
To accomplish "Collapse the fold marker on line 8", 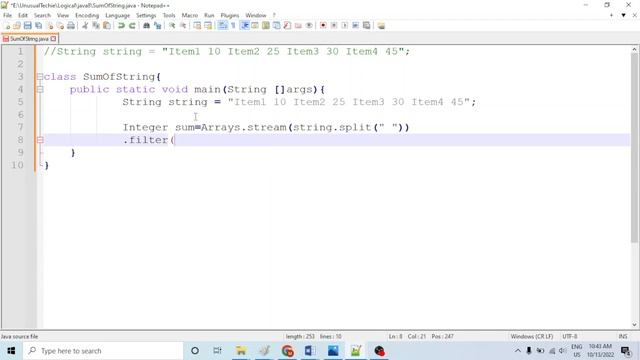I will [40, 140].
